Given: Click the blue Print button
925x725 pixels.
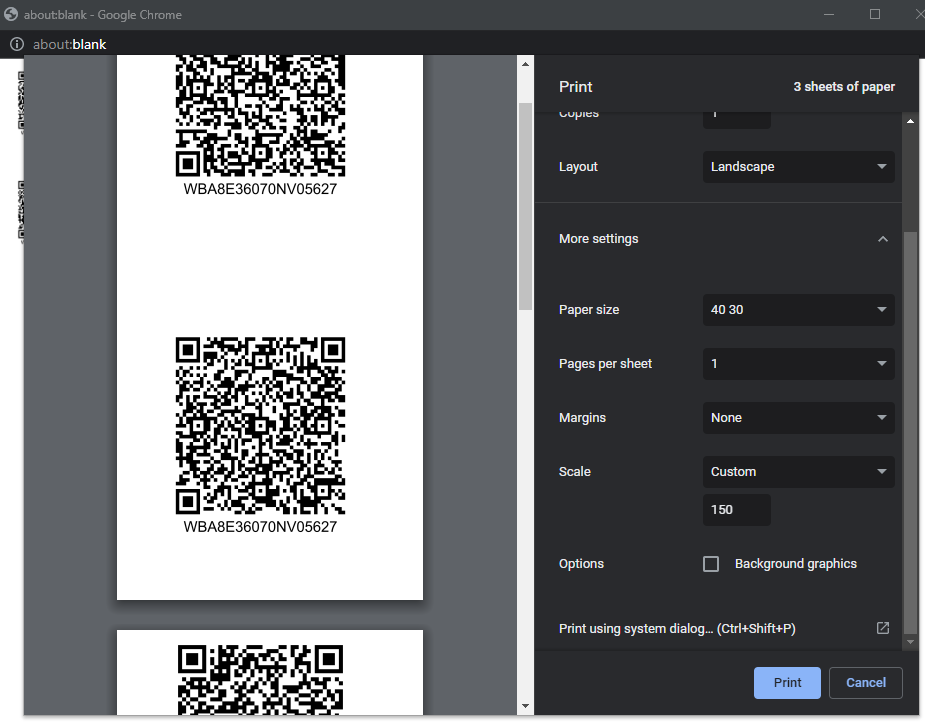Looking at the screenshot, I should [x=787, y=683].
